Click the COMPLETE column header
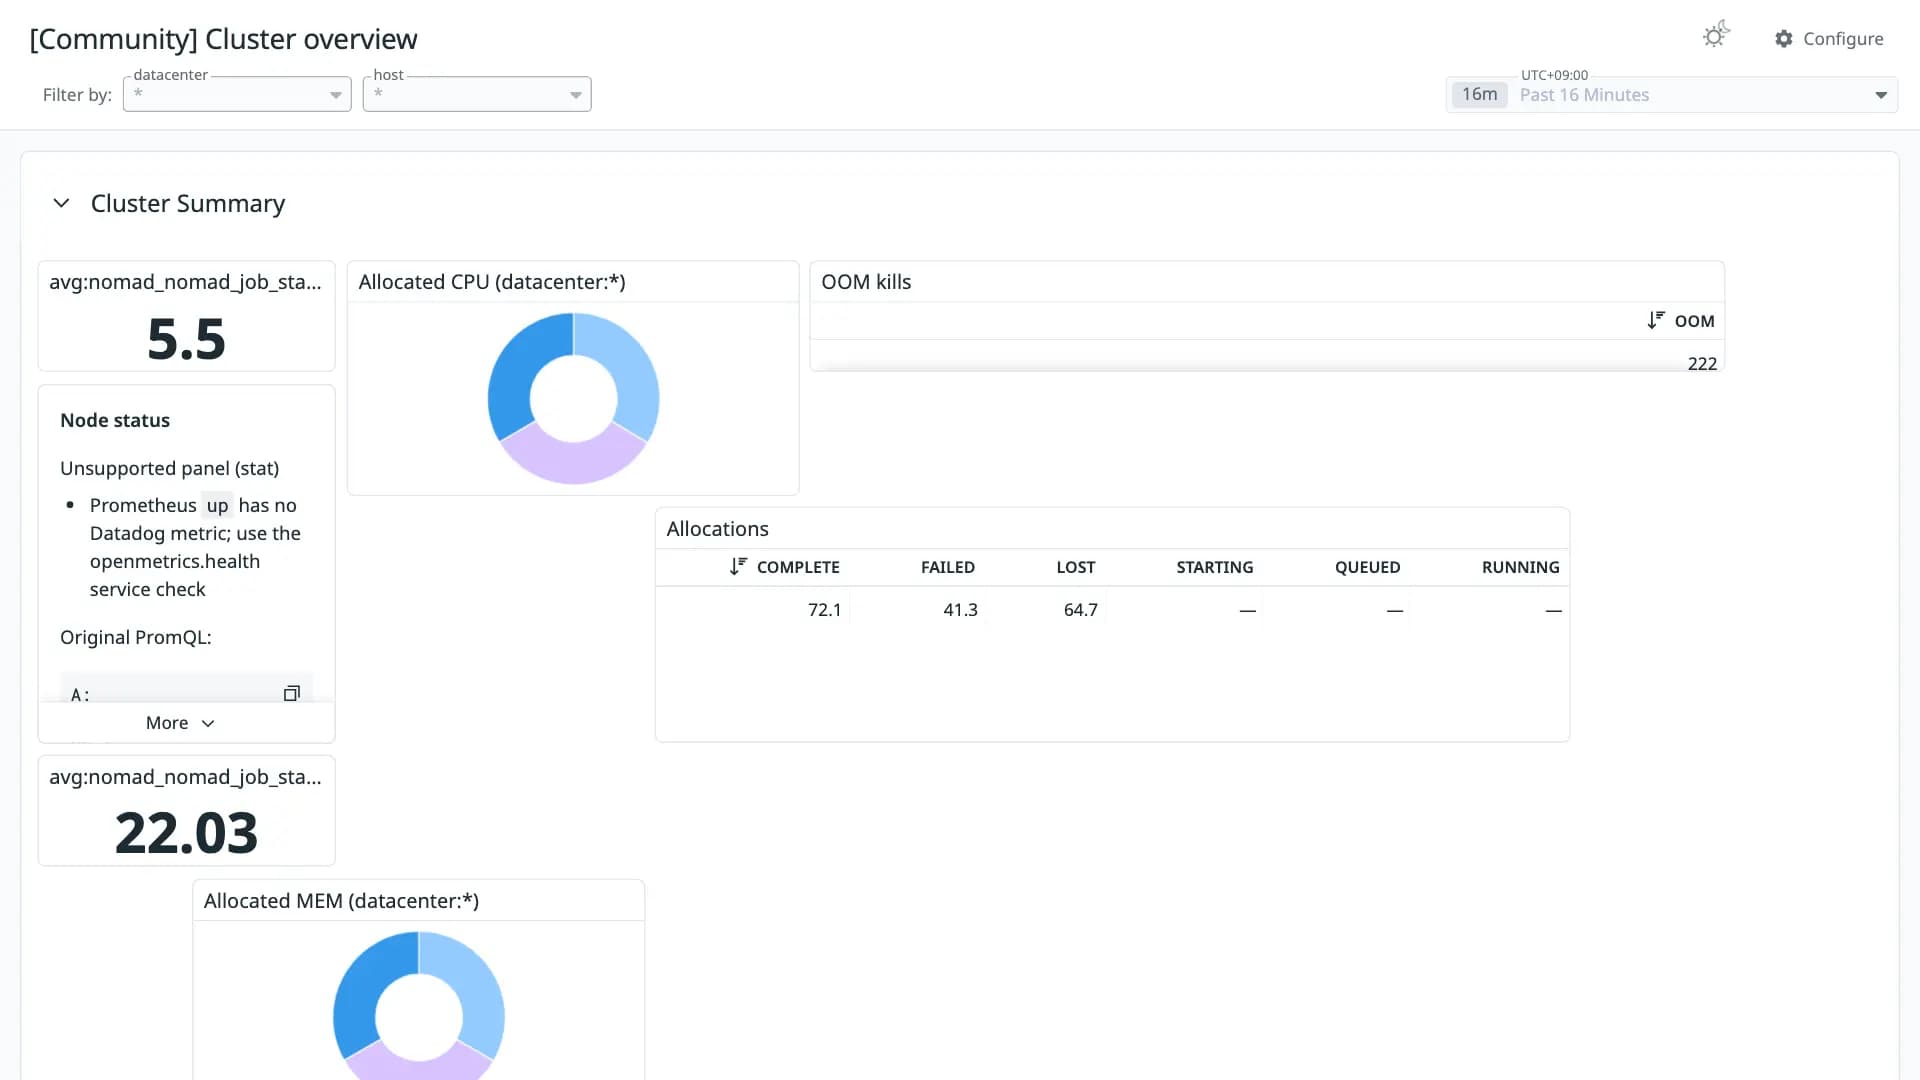This screenshot has width=1920, height=1080. (x=797, y=567)
